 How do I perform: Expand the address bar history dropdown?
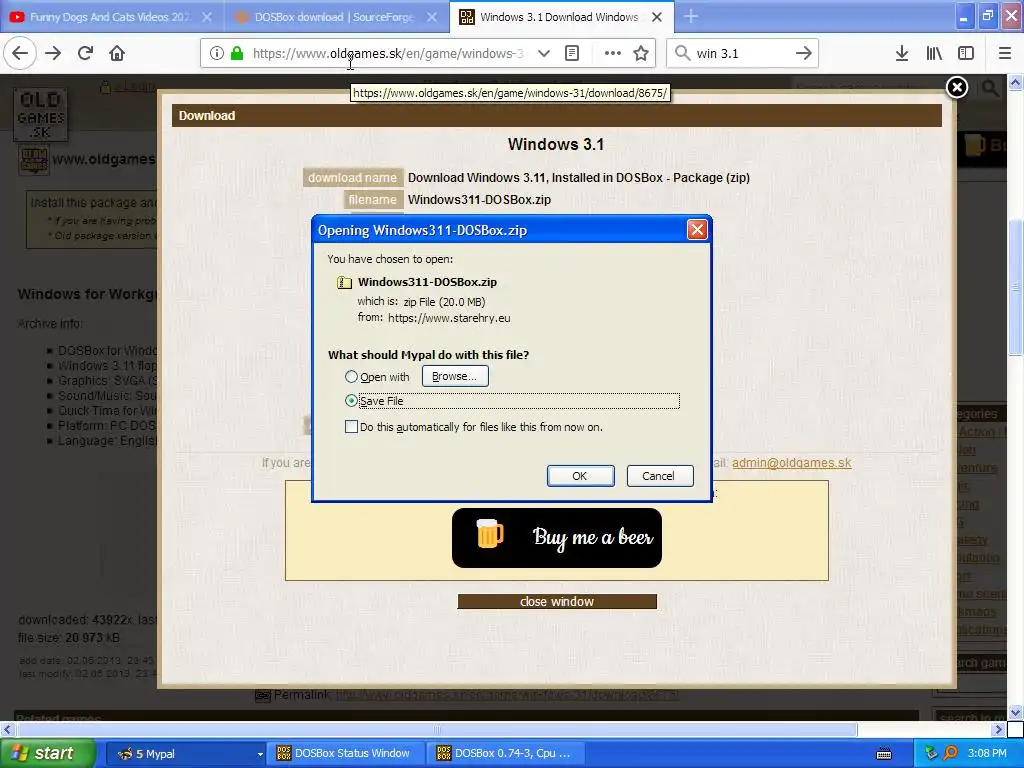pos(543,53)
